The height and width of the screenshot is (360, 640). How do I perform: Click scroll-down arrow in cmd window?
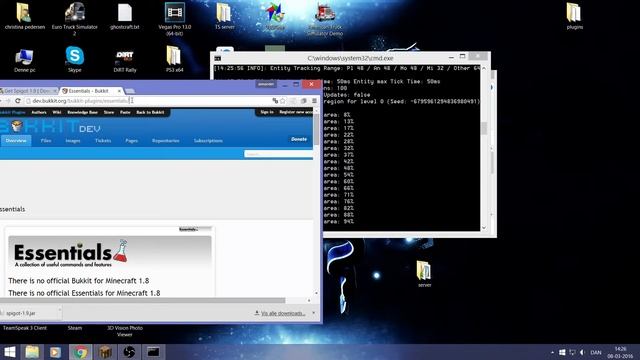pos(484,228)
